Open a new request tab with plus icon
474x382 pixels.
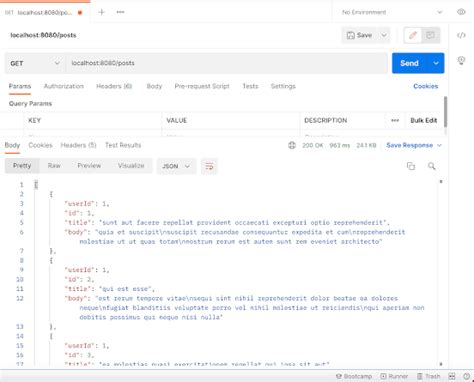[101, 12]
